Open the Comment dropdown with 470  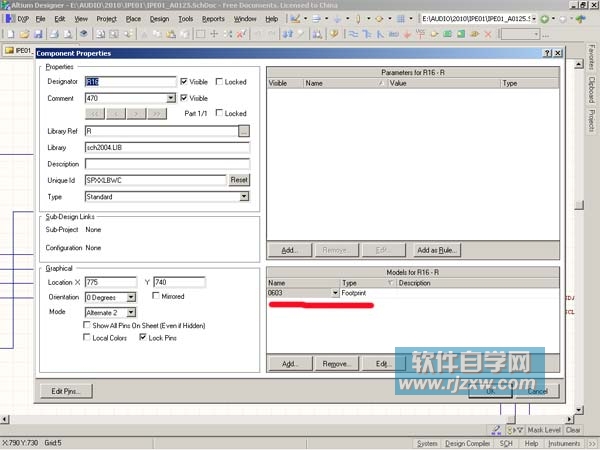(171, 98)
